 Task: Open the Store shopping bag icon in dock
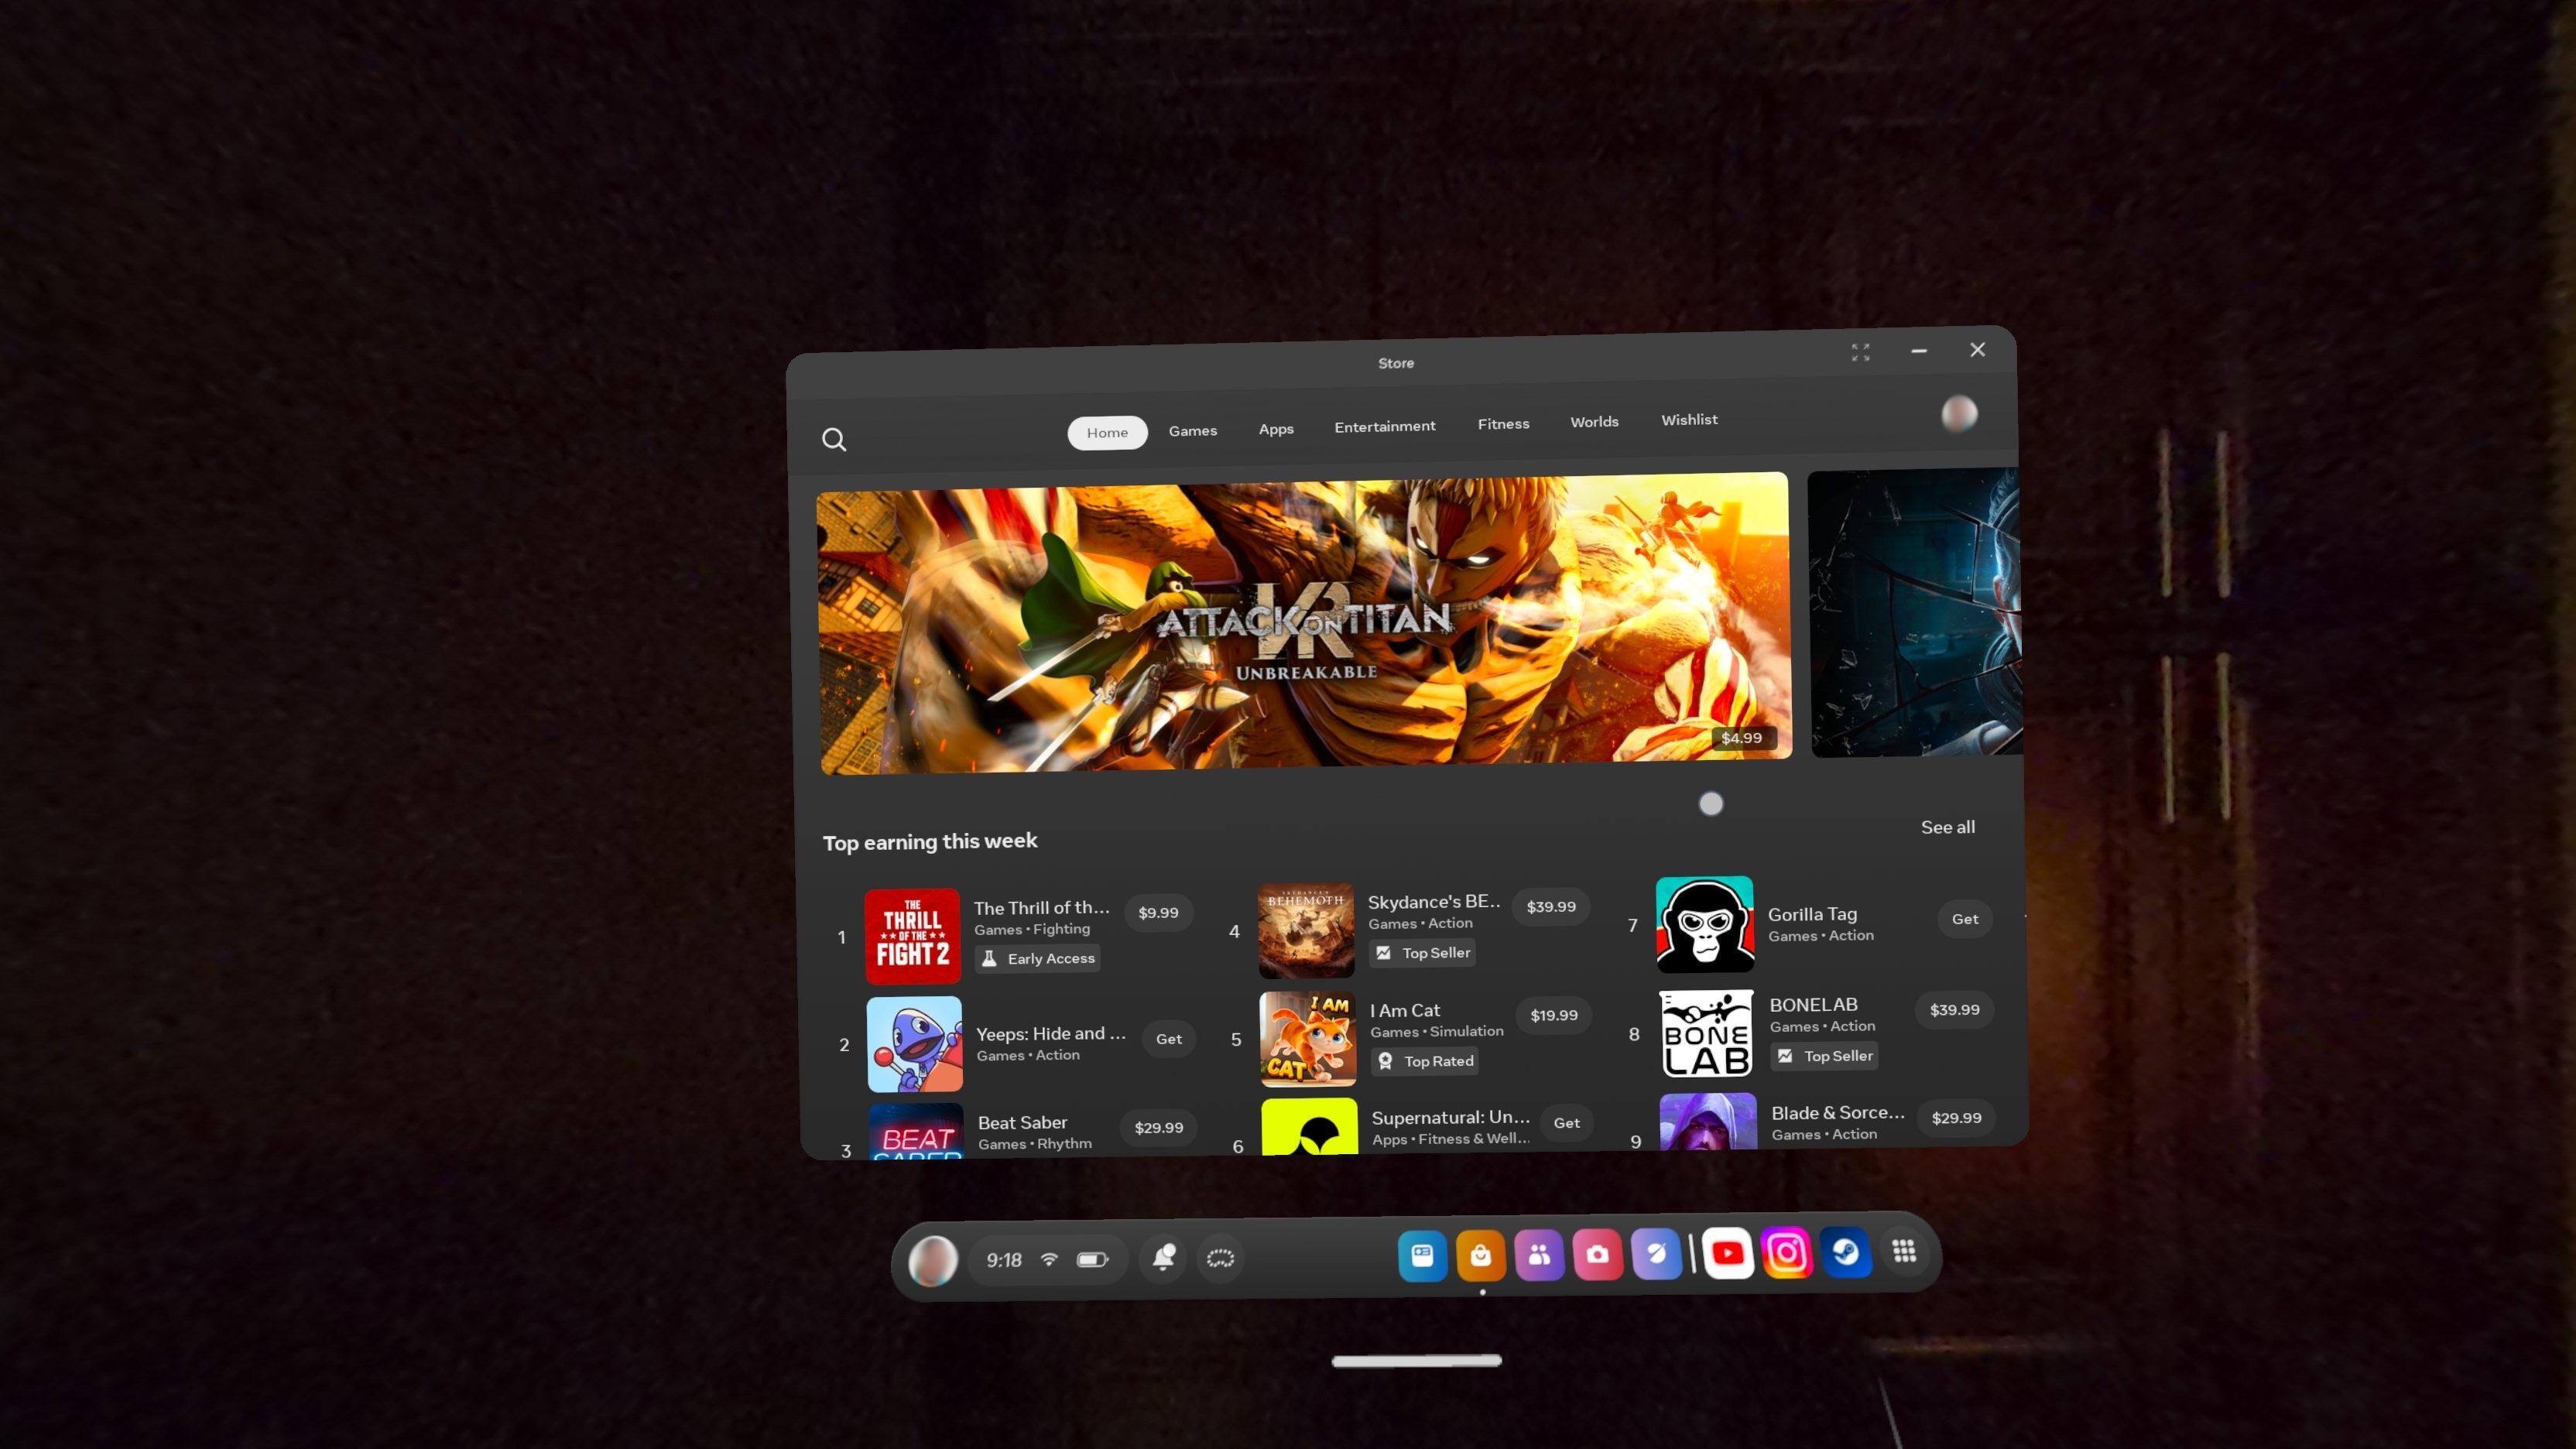tap(1480, 1255)
